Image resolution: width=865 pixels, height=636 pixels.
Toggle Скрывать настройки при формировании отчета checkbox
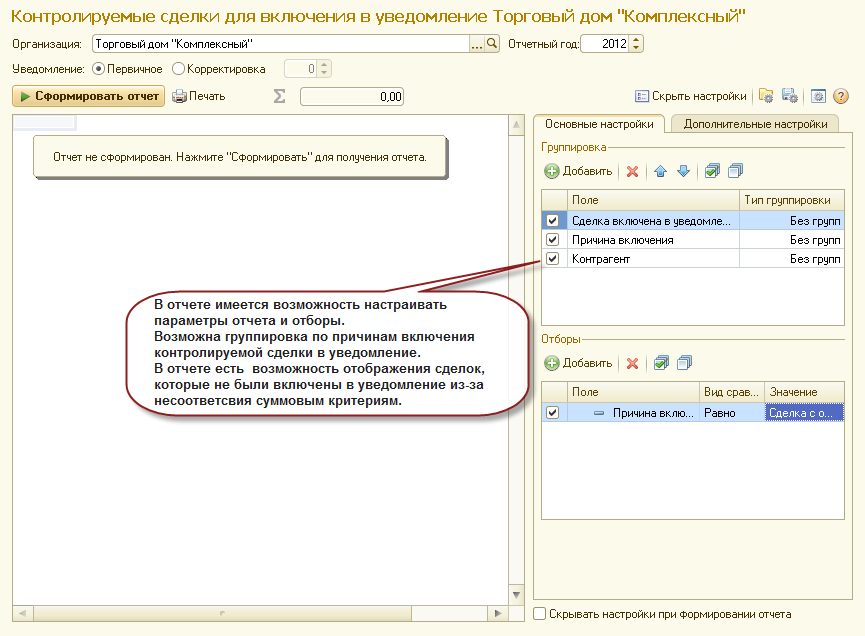click(540, 614)
